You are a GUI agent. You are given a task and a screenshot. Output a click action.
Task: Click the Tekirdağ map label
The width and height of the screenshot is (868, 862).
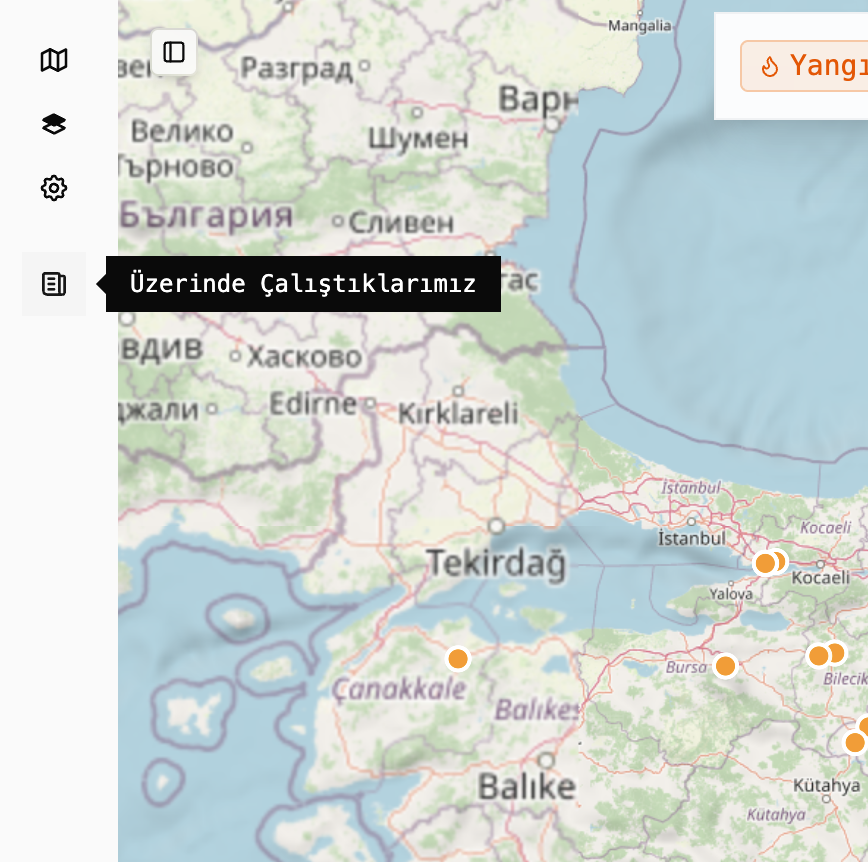point(497,564)
